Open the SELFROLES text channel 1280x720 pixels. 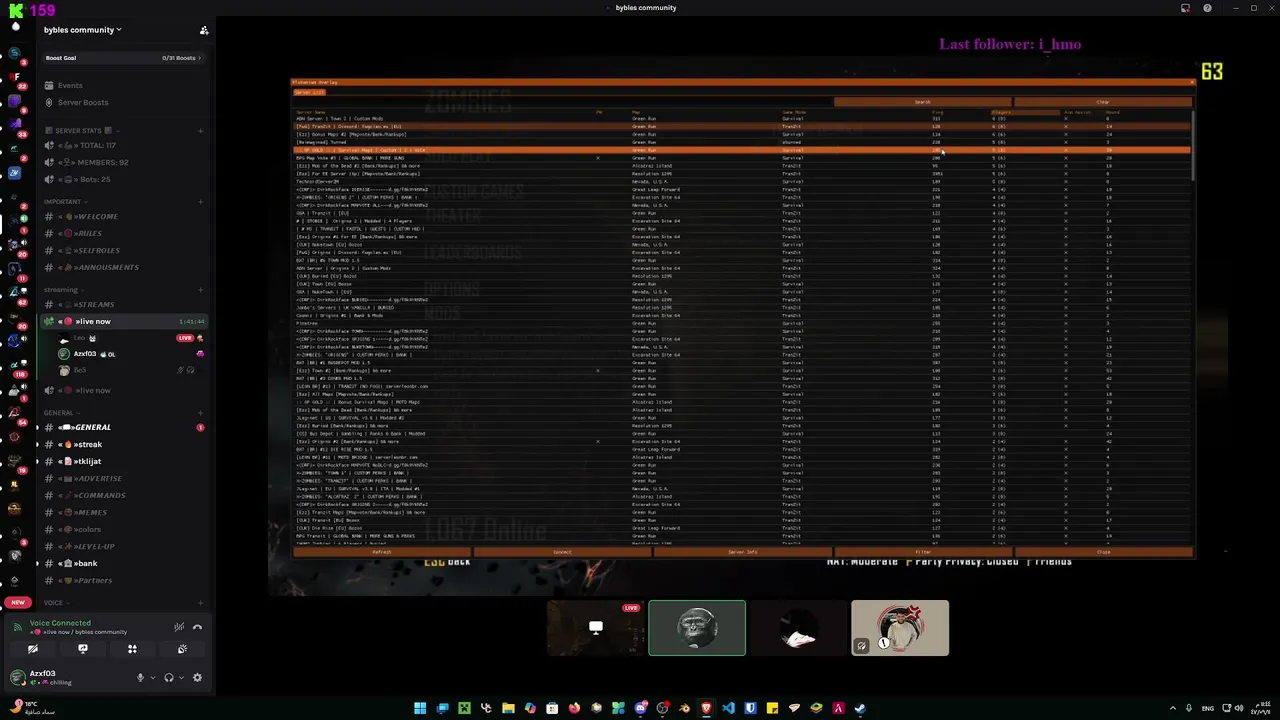[x=124, y=250]
